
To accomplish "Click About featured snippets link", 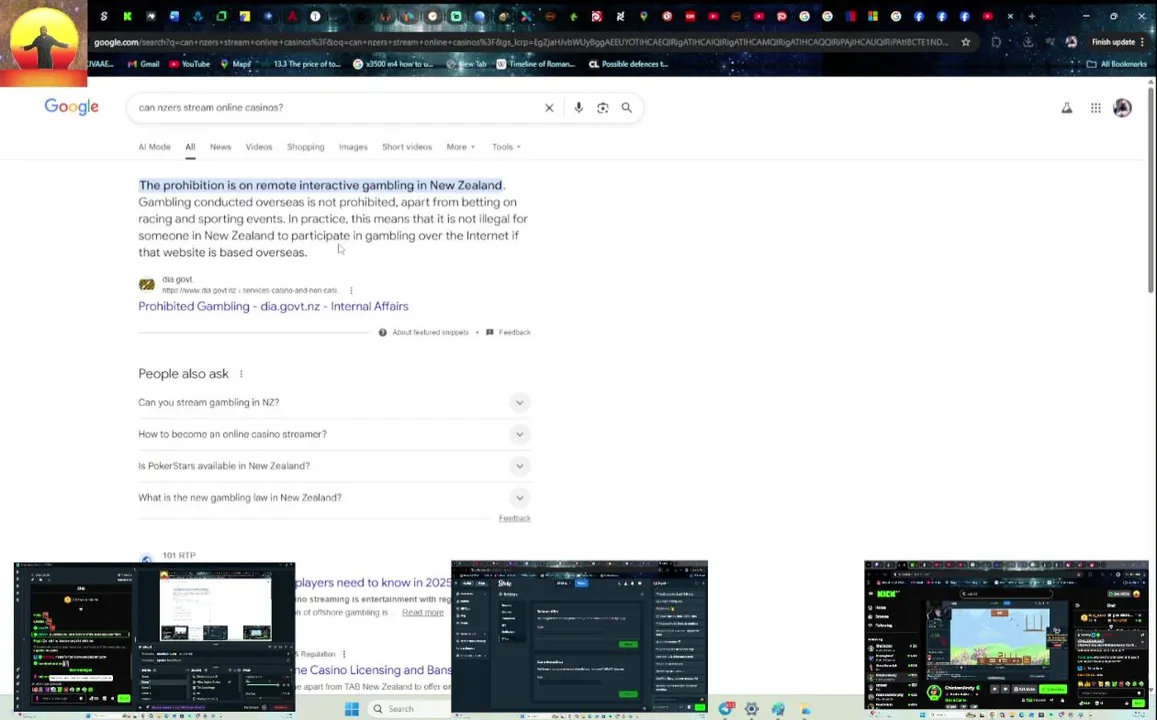I will tap(430, 333).
